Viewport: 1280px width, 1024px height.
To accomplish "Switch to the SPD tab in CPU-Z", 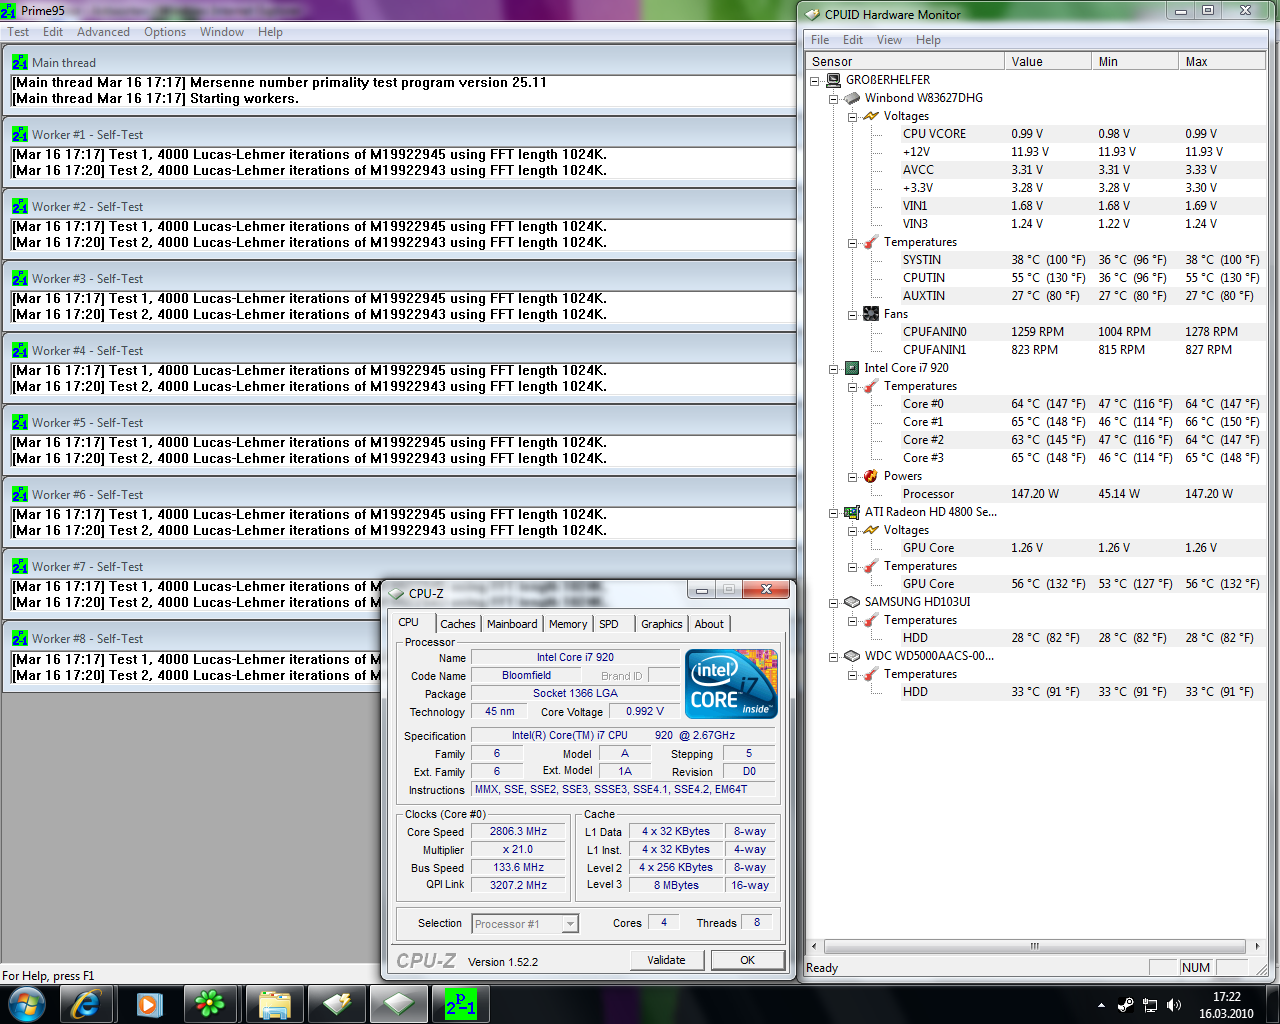I will pos(609,624).
